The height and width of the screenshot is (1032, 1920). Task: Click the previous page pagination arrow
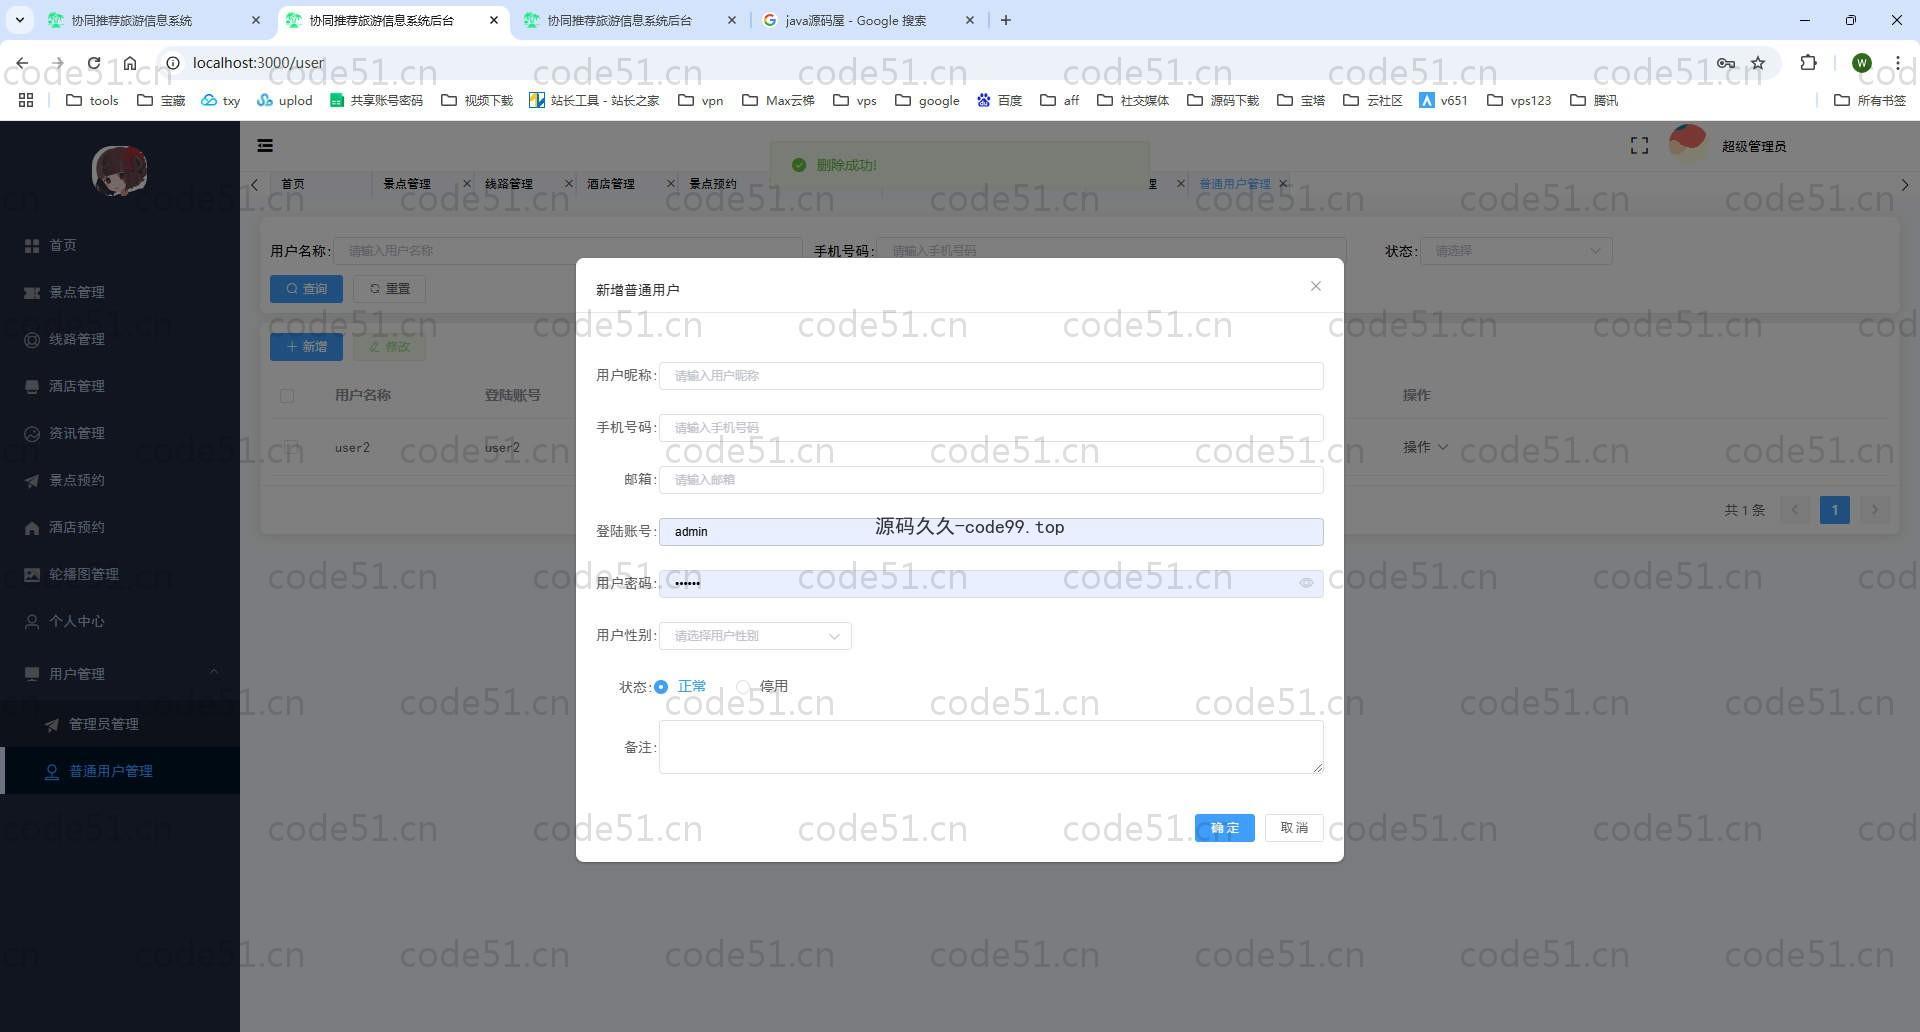(1795, 510)
